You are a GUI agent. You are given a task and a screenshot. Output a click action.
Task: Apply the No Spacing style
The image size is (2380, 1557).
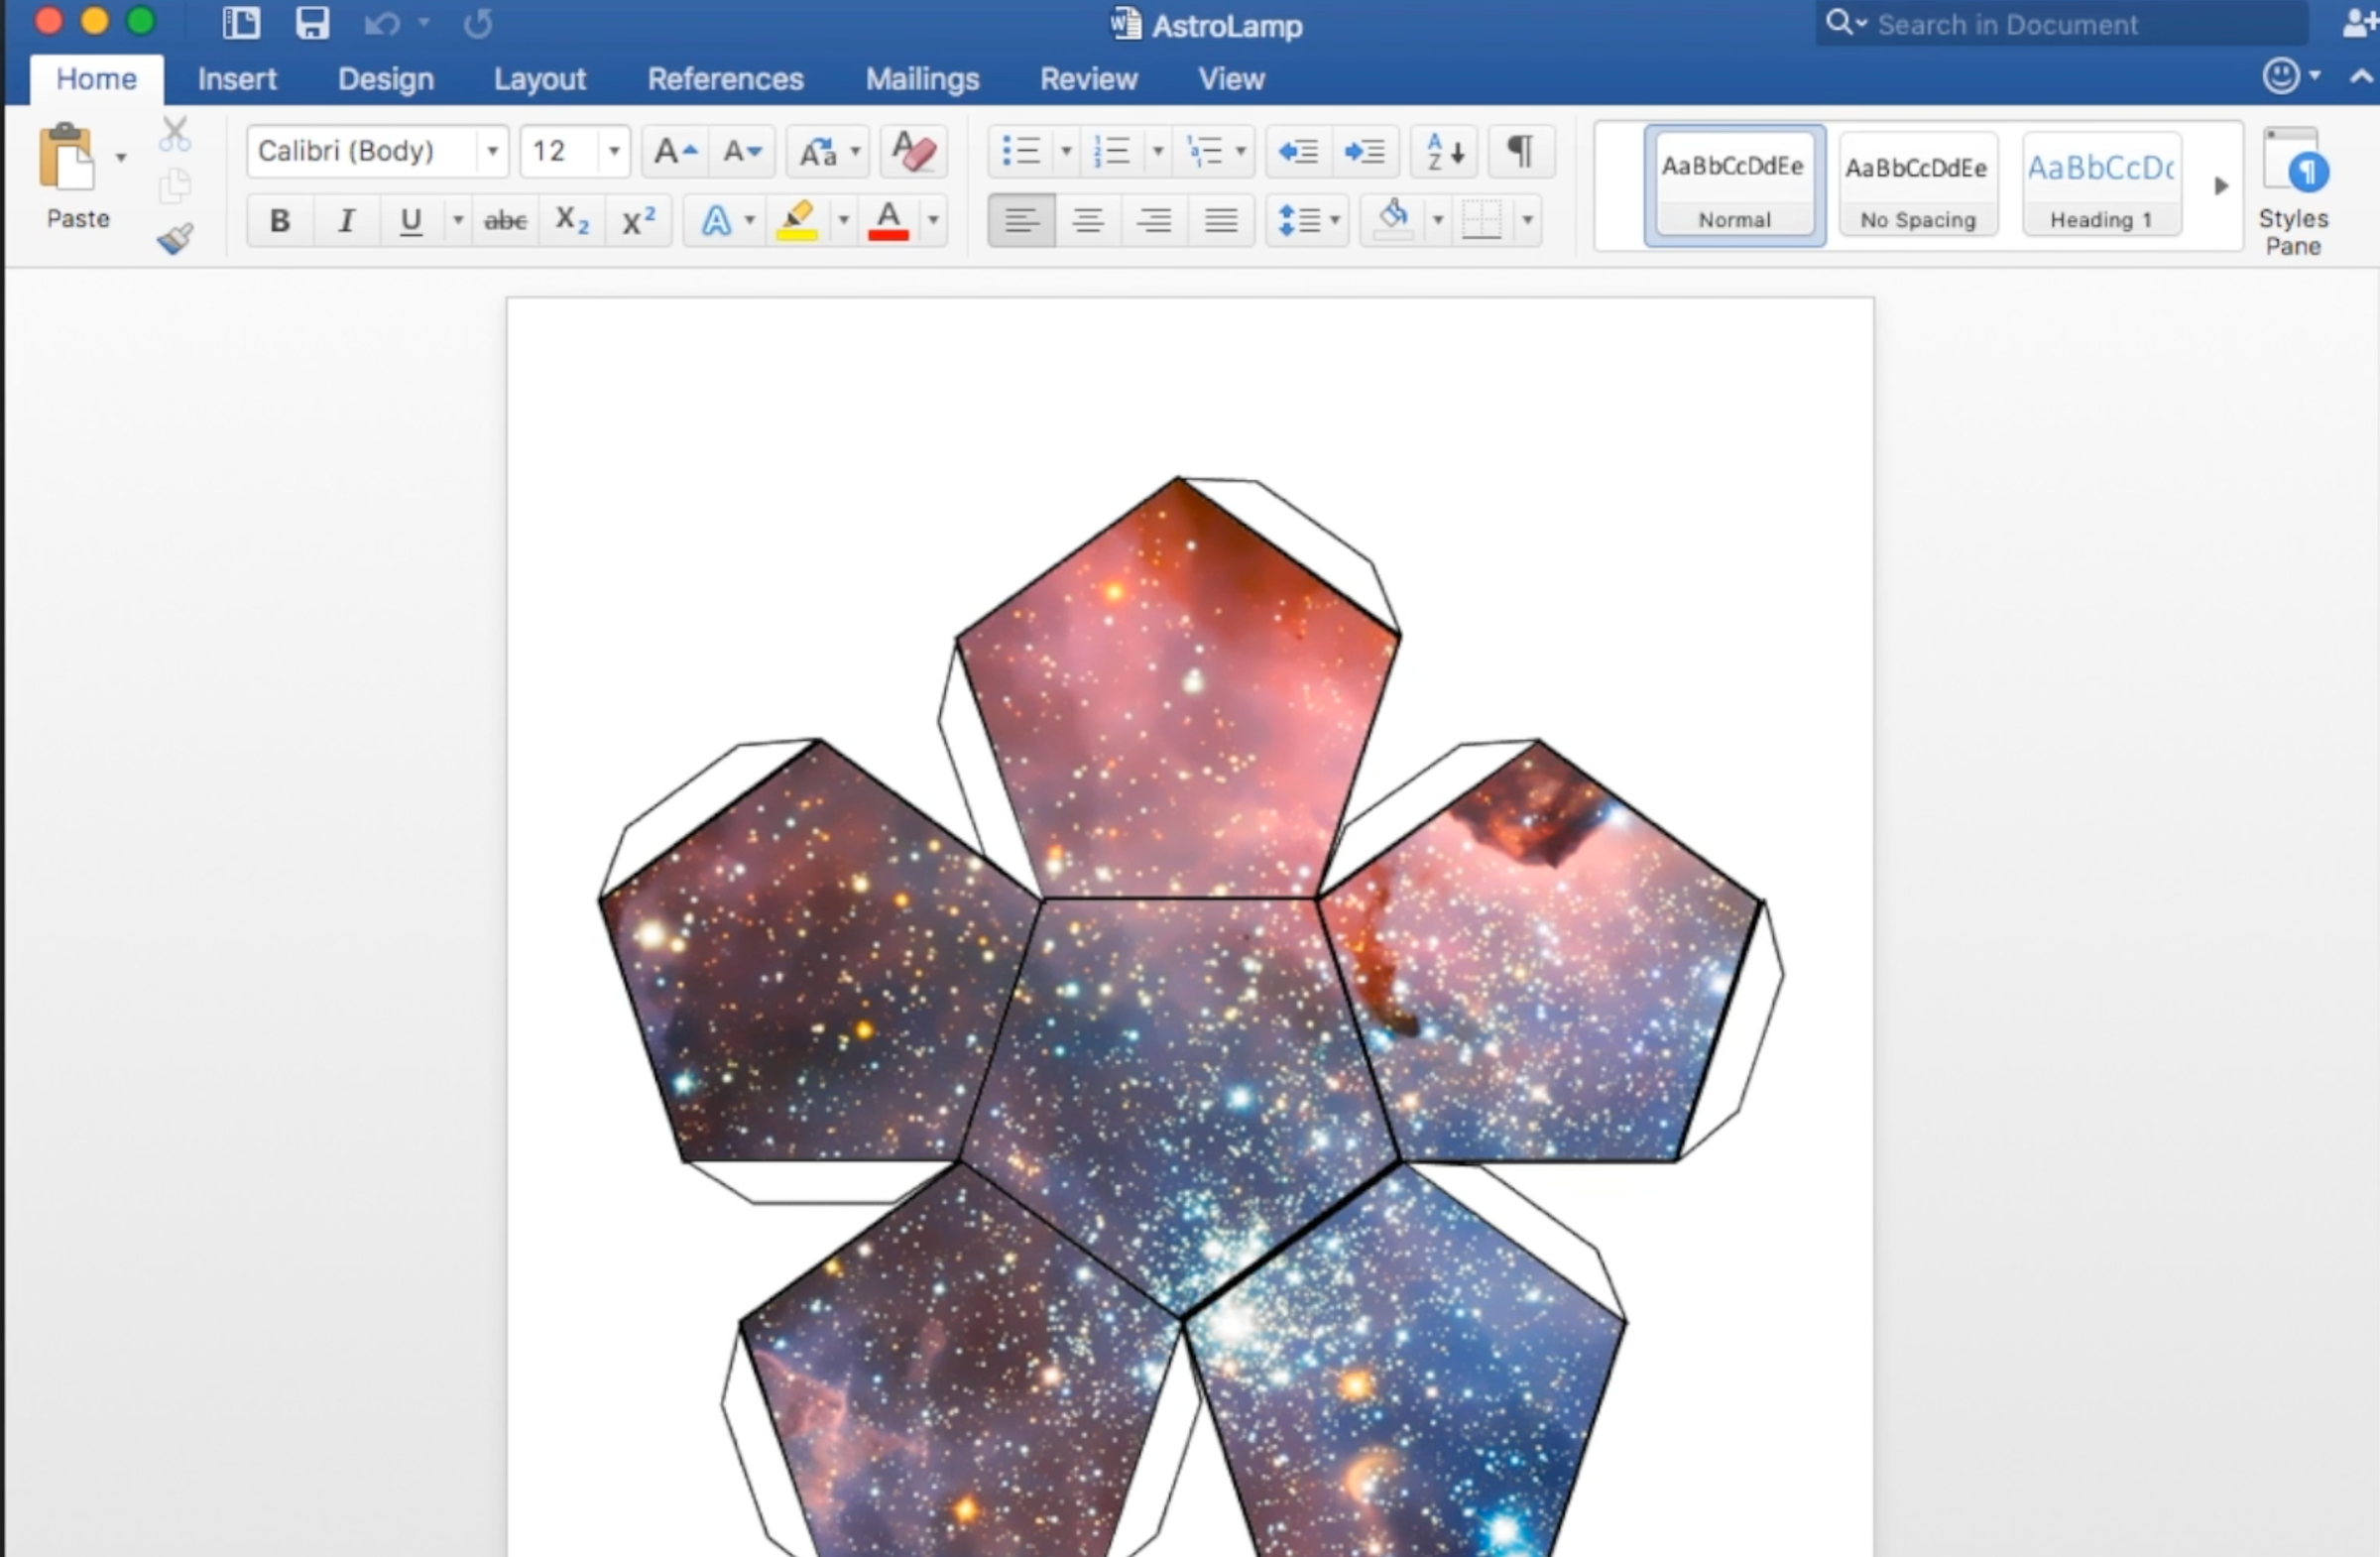click(x=1917, y=185)
